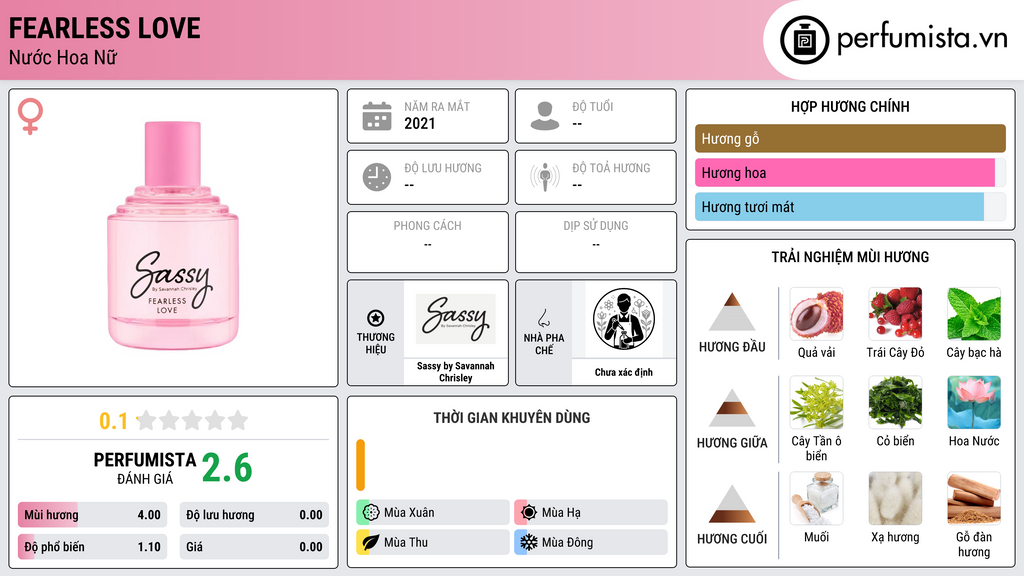Click the Hợp Hương Chính heading

point(850,106)
